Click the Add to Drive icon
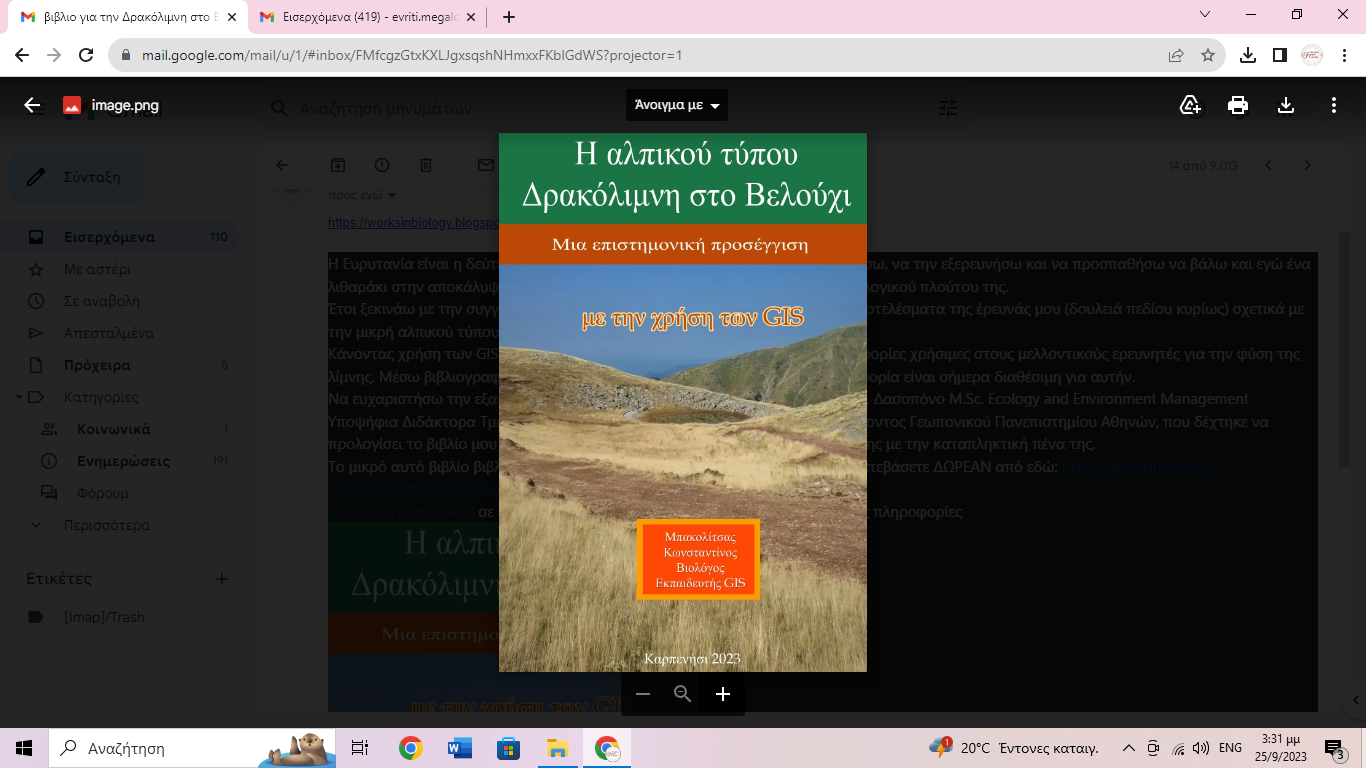Image resolution: width=1366 pixels, height=768 pixels. pos(1190,105)
